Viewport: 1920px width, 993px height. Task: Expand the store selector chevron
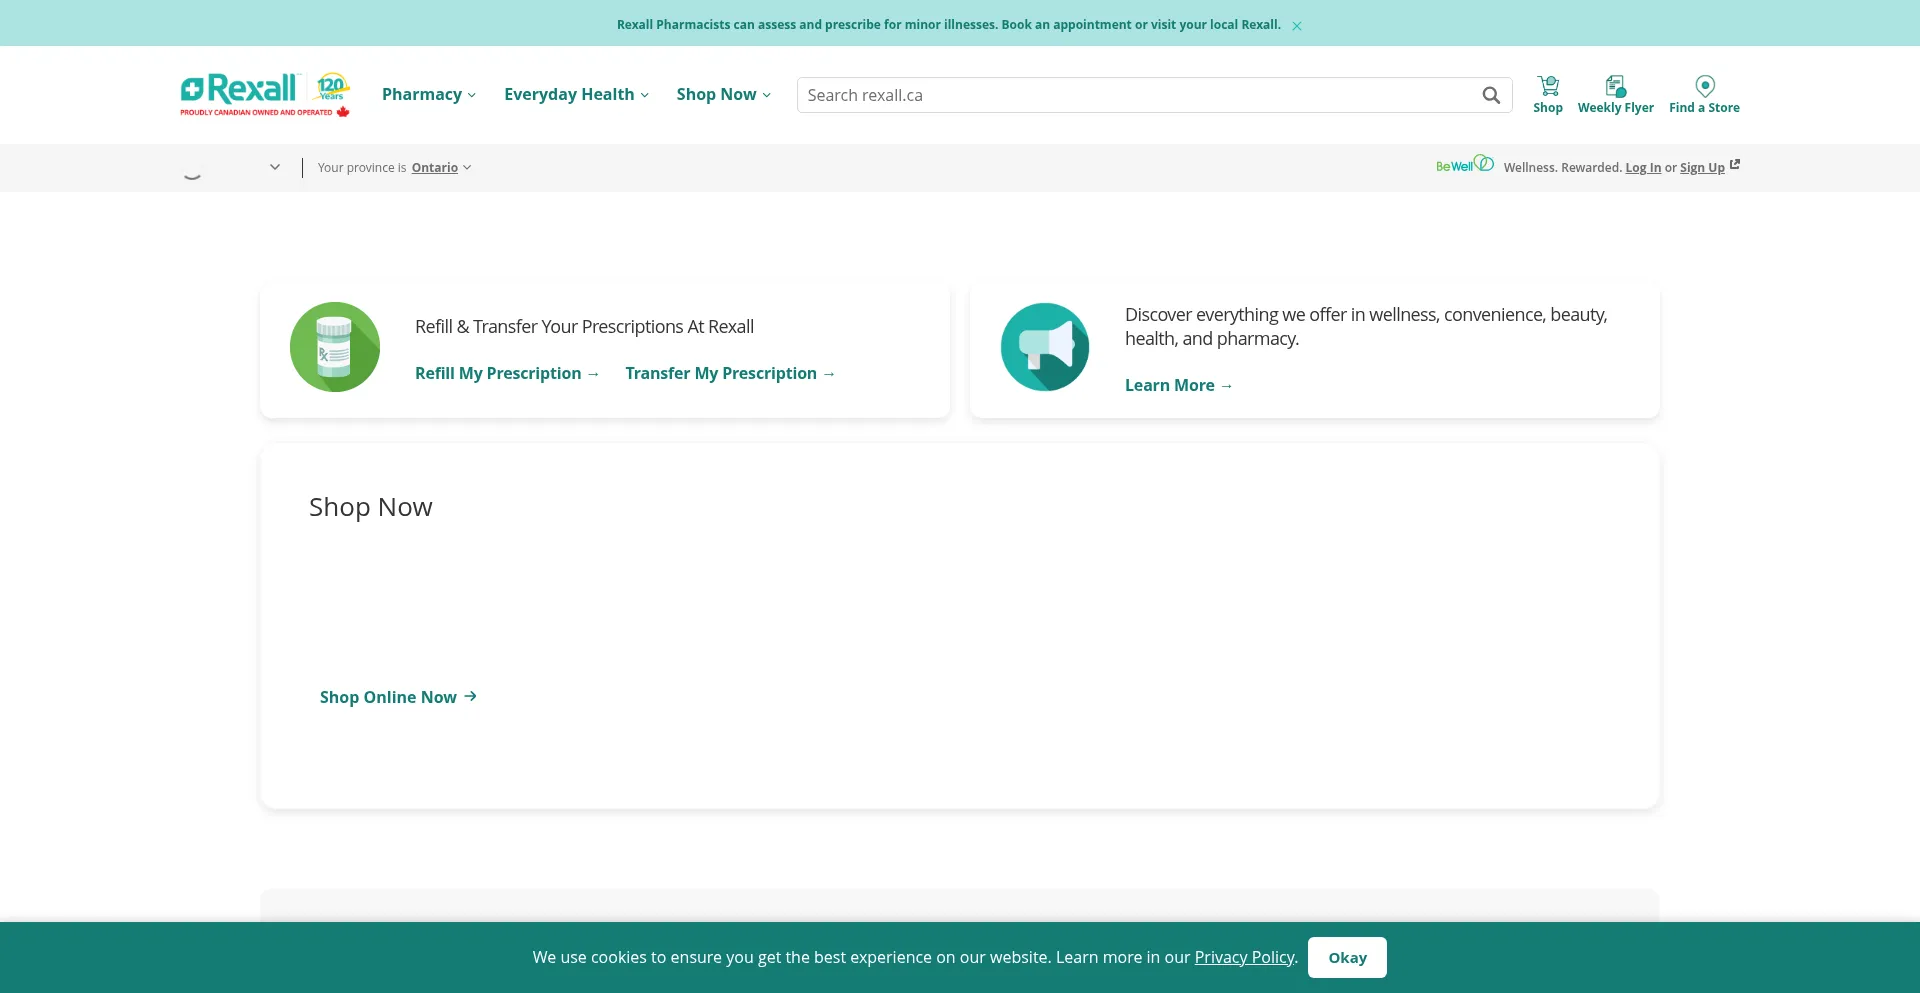click(x=275, y=167)
